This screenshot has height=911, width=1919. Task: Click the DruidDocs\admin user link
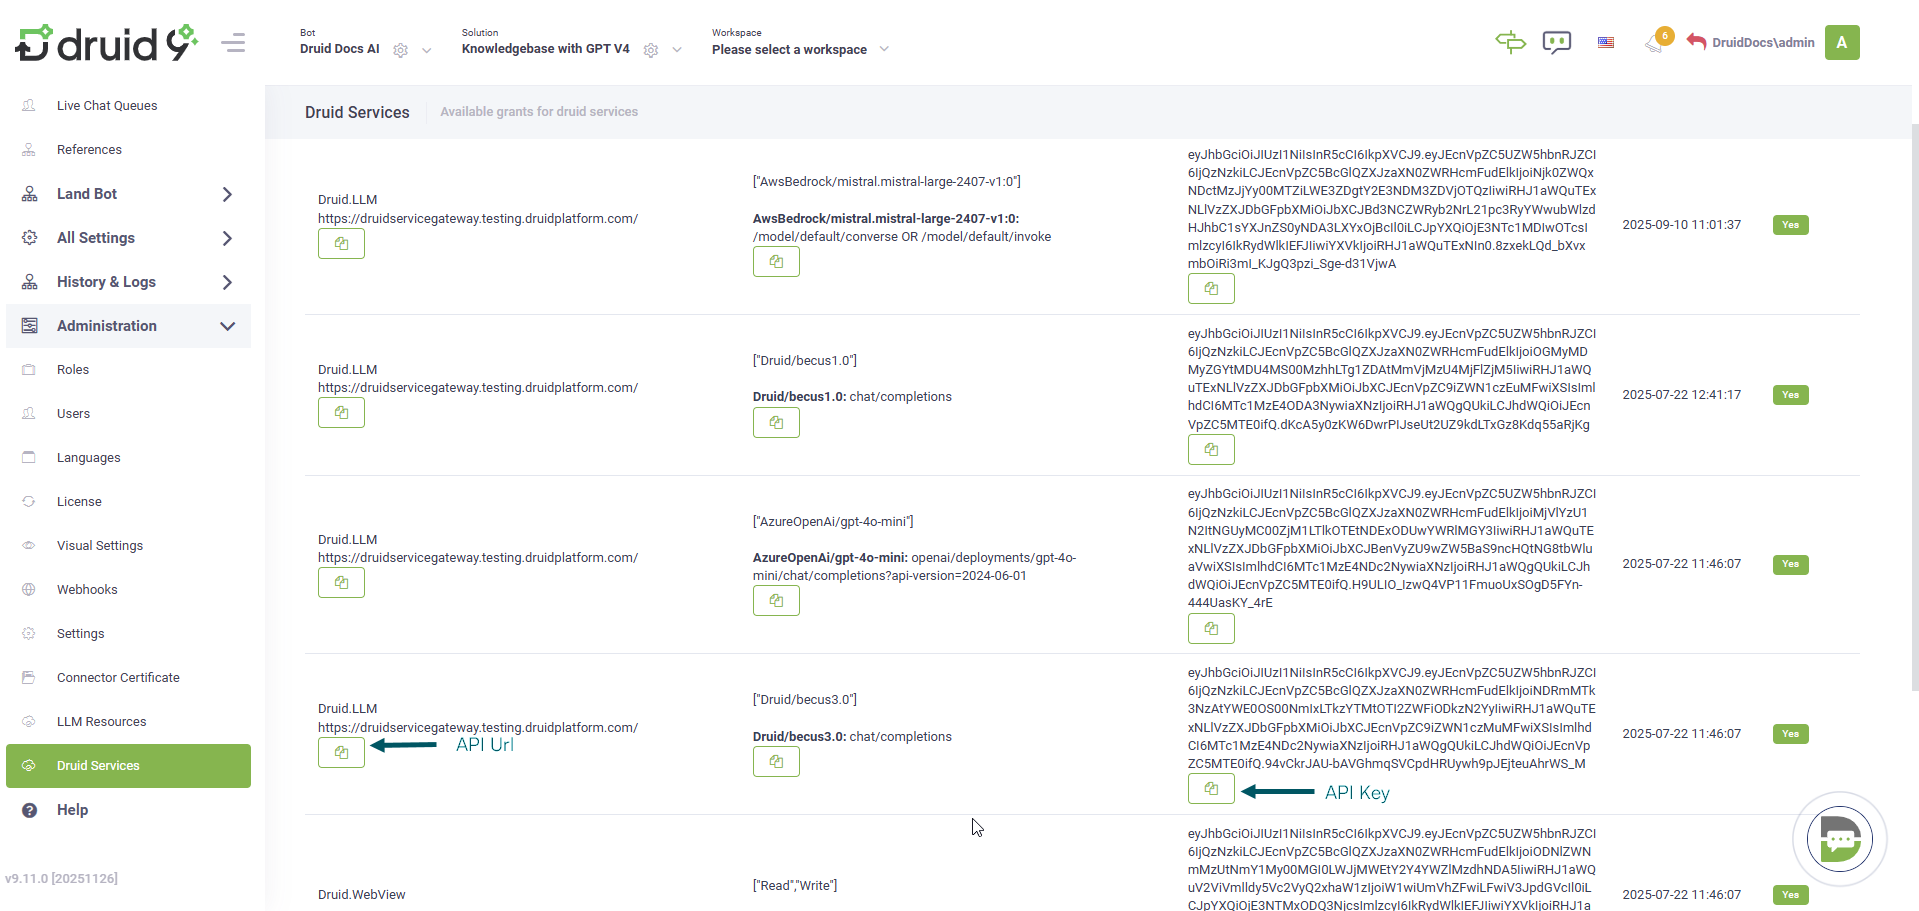pos(1762,43)
